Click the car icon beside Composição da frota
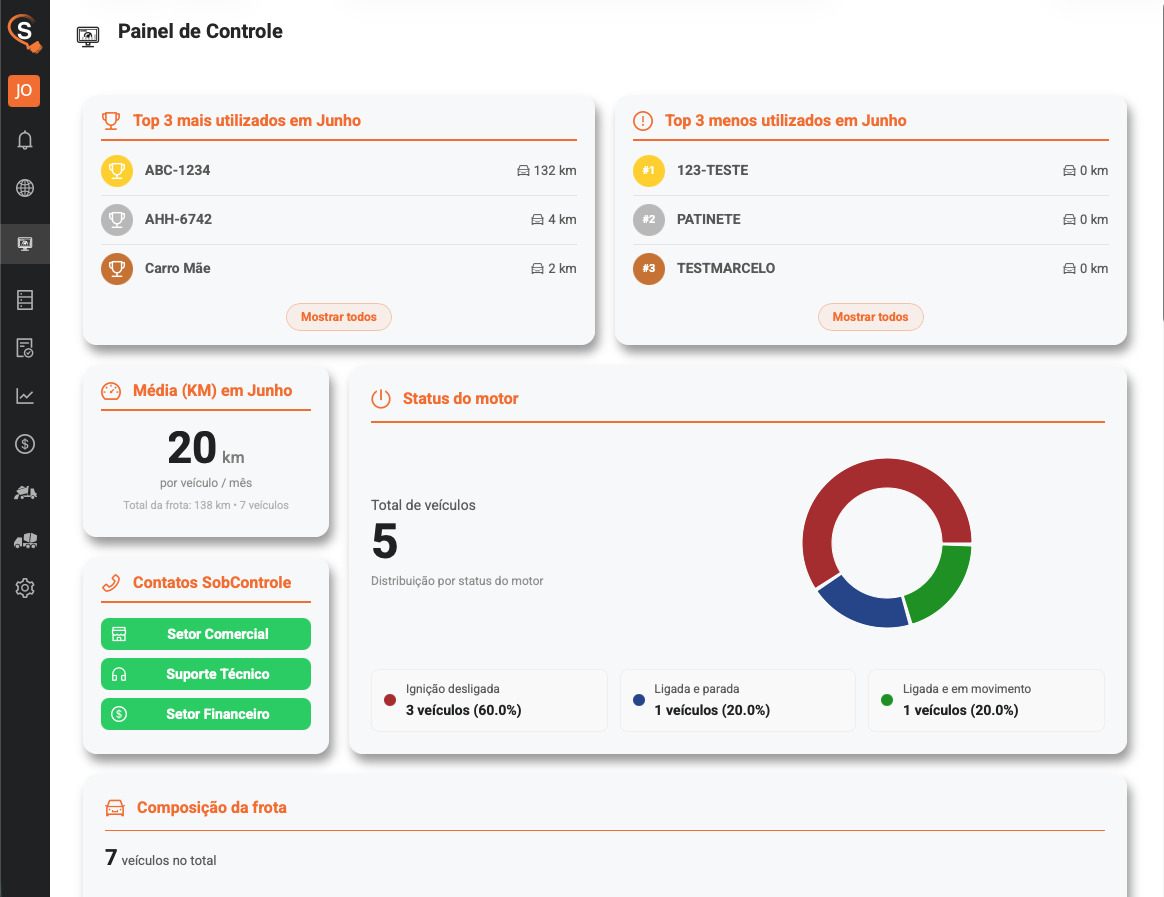The image size is (1164, 897). 115,808
